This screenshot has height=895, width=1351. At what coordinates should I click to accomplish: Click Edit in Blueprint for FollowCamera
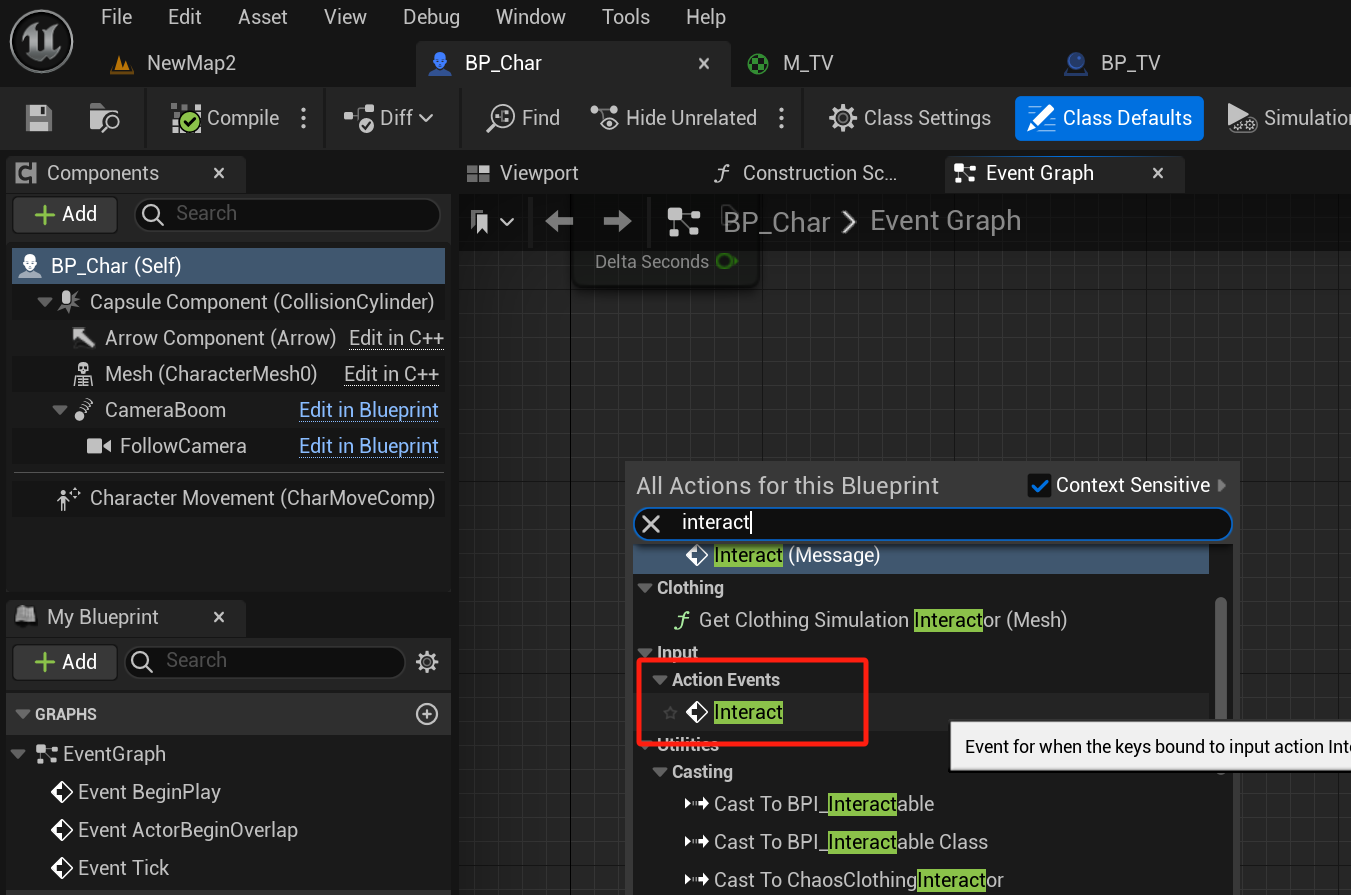tap(369, 446)
